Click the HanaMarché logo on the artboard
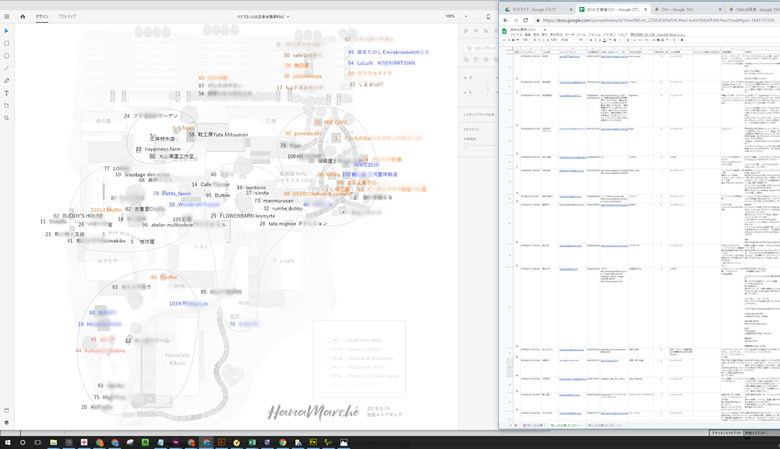Image resolution: width=780 pixels, height=449 pixels. click(313, 412)
